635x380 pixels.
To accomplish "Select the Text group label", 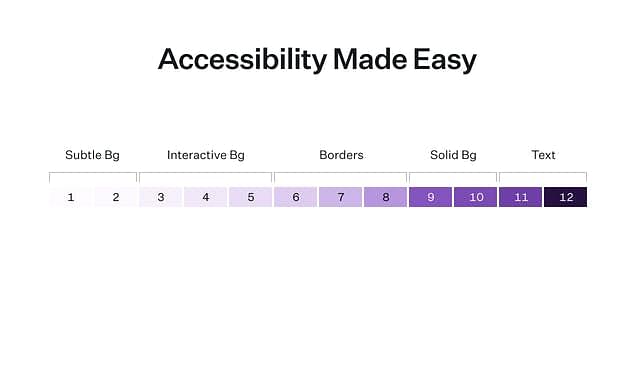I will point(543,155).
